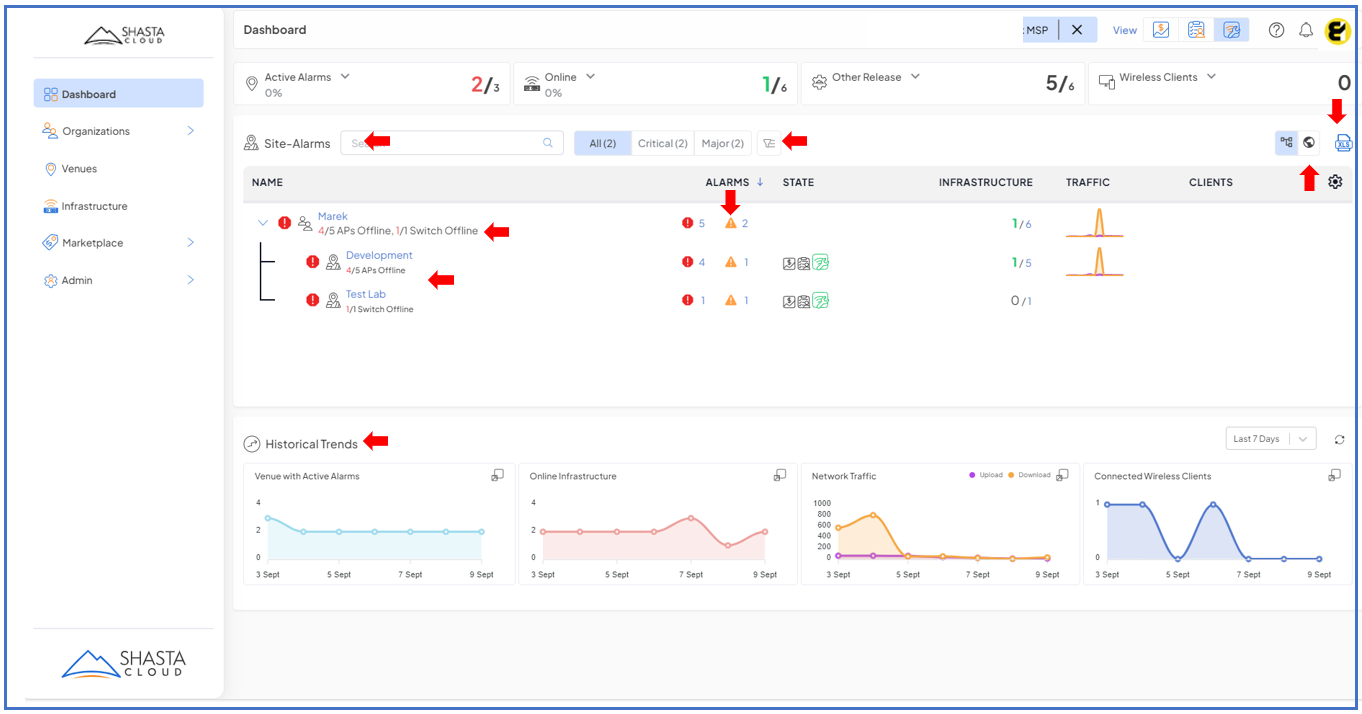1362x714 pixels.
Task: Open the Dashboard sidebar item
Action: (118, 94)
